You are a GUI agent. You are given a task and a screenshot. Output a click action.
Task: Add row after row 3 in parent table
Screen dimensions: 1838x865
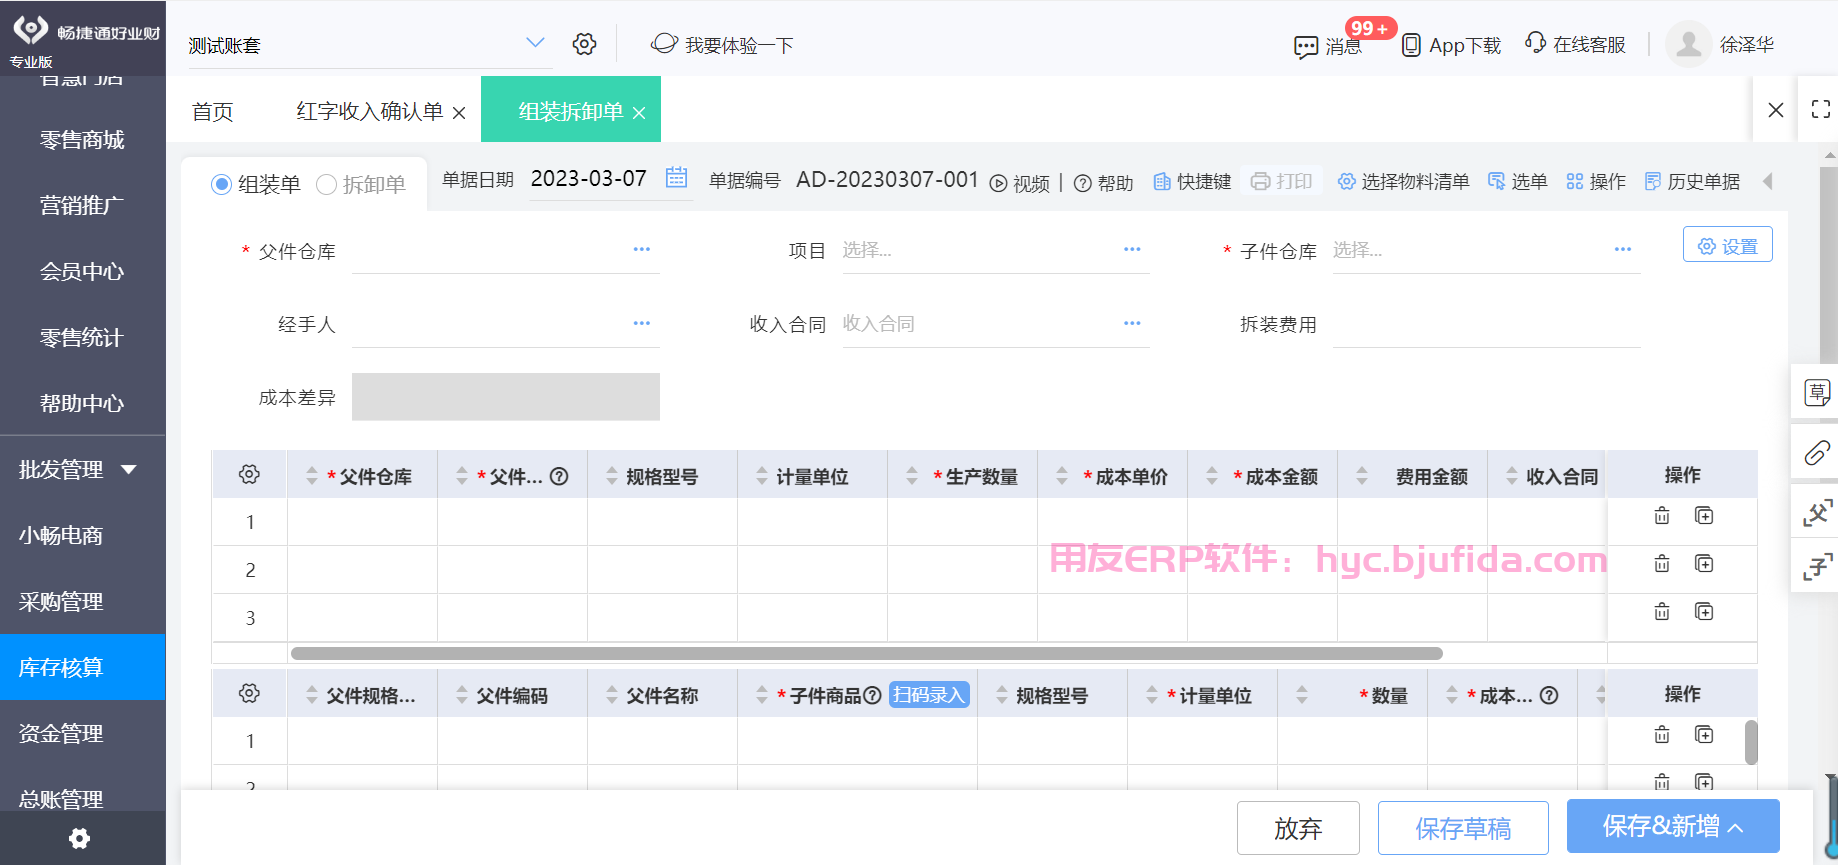pos(1704,612)
